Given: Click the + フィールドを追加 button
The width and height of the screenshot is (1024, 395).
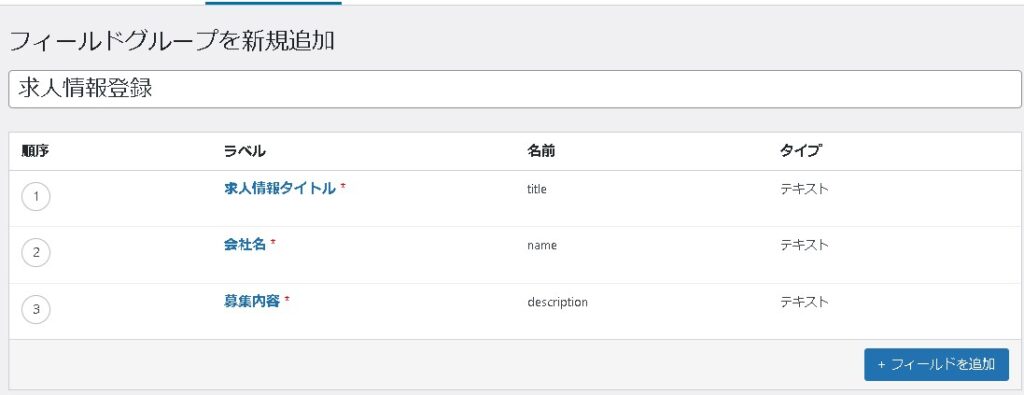Looking at the screenshot, I should tap(936, 364).
